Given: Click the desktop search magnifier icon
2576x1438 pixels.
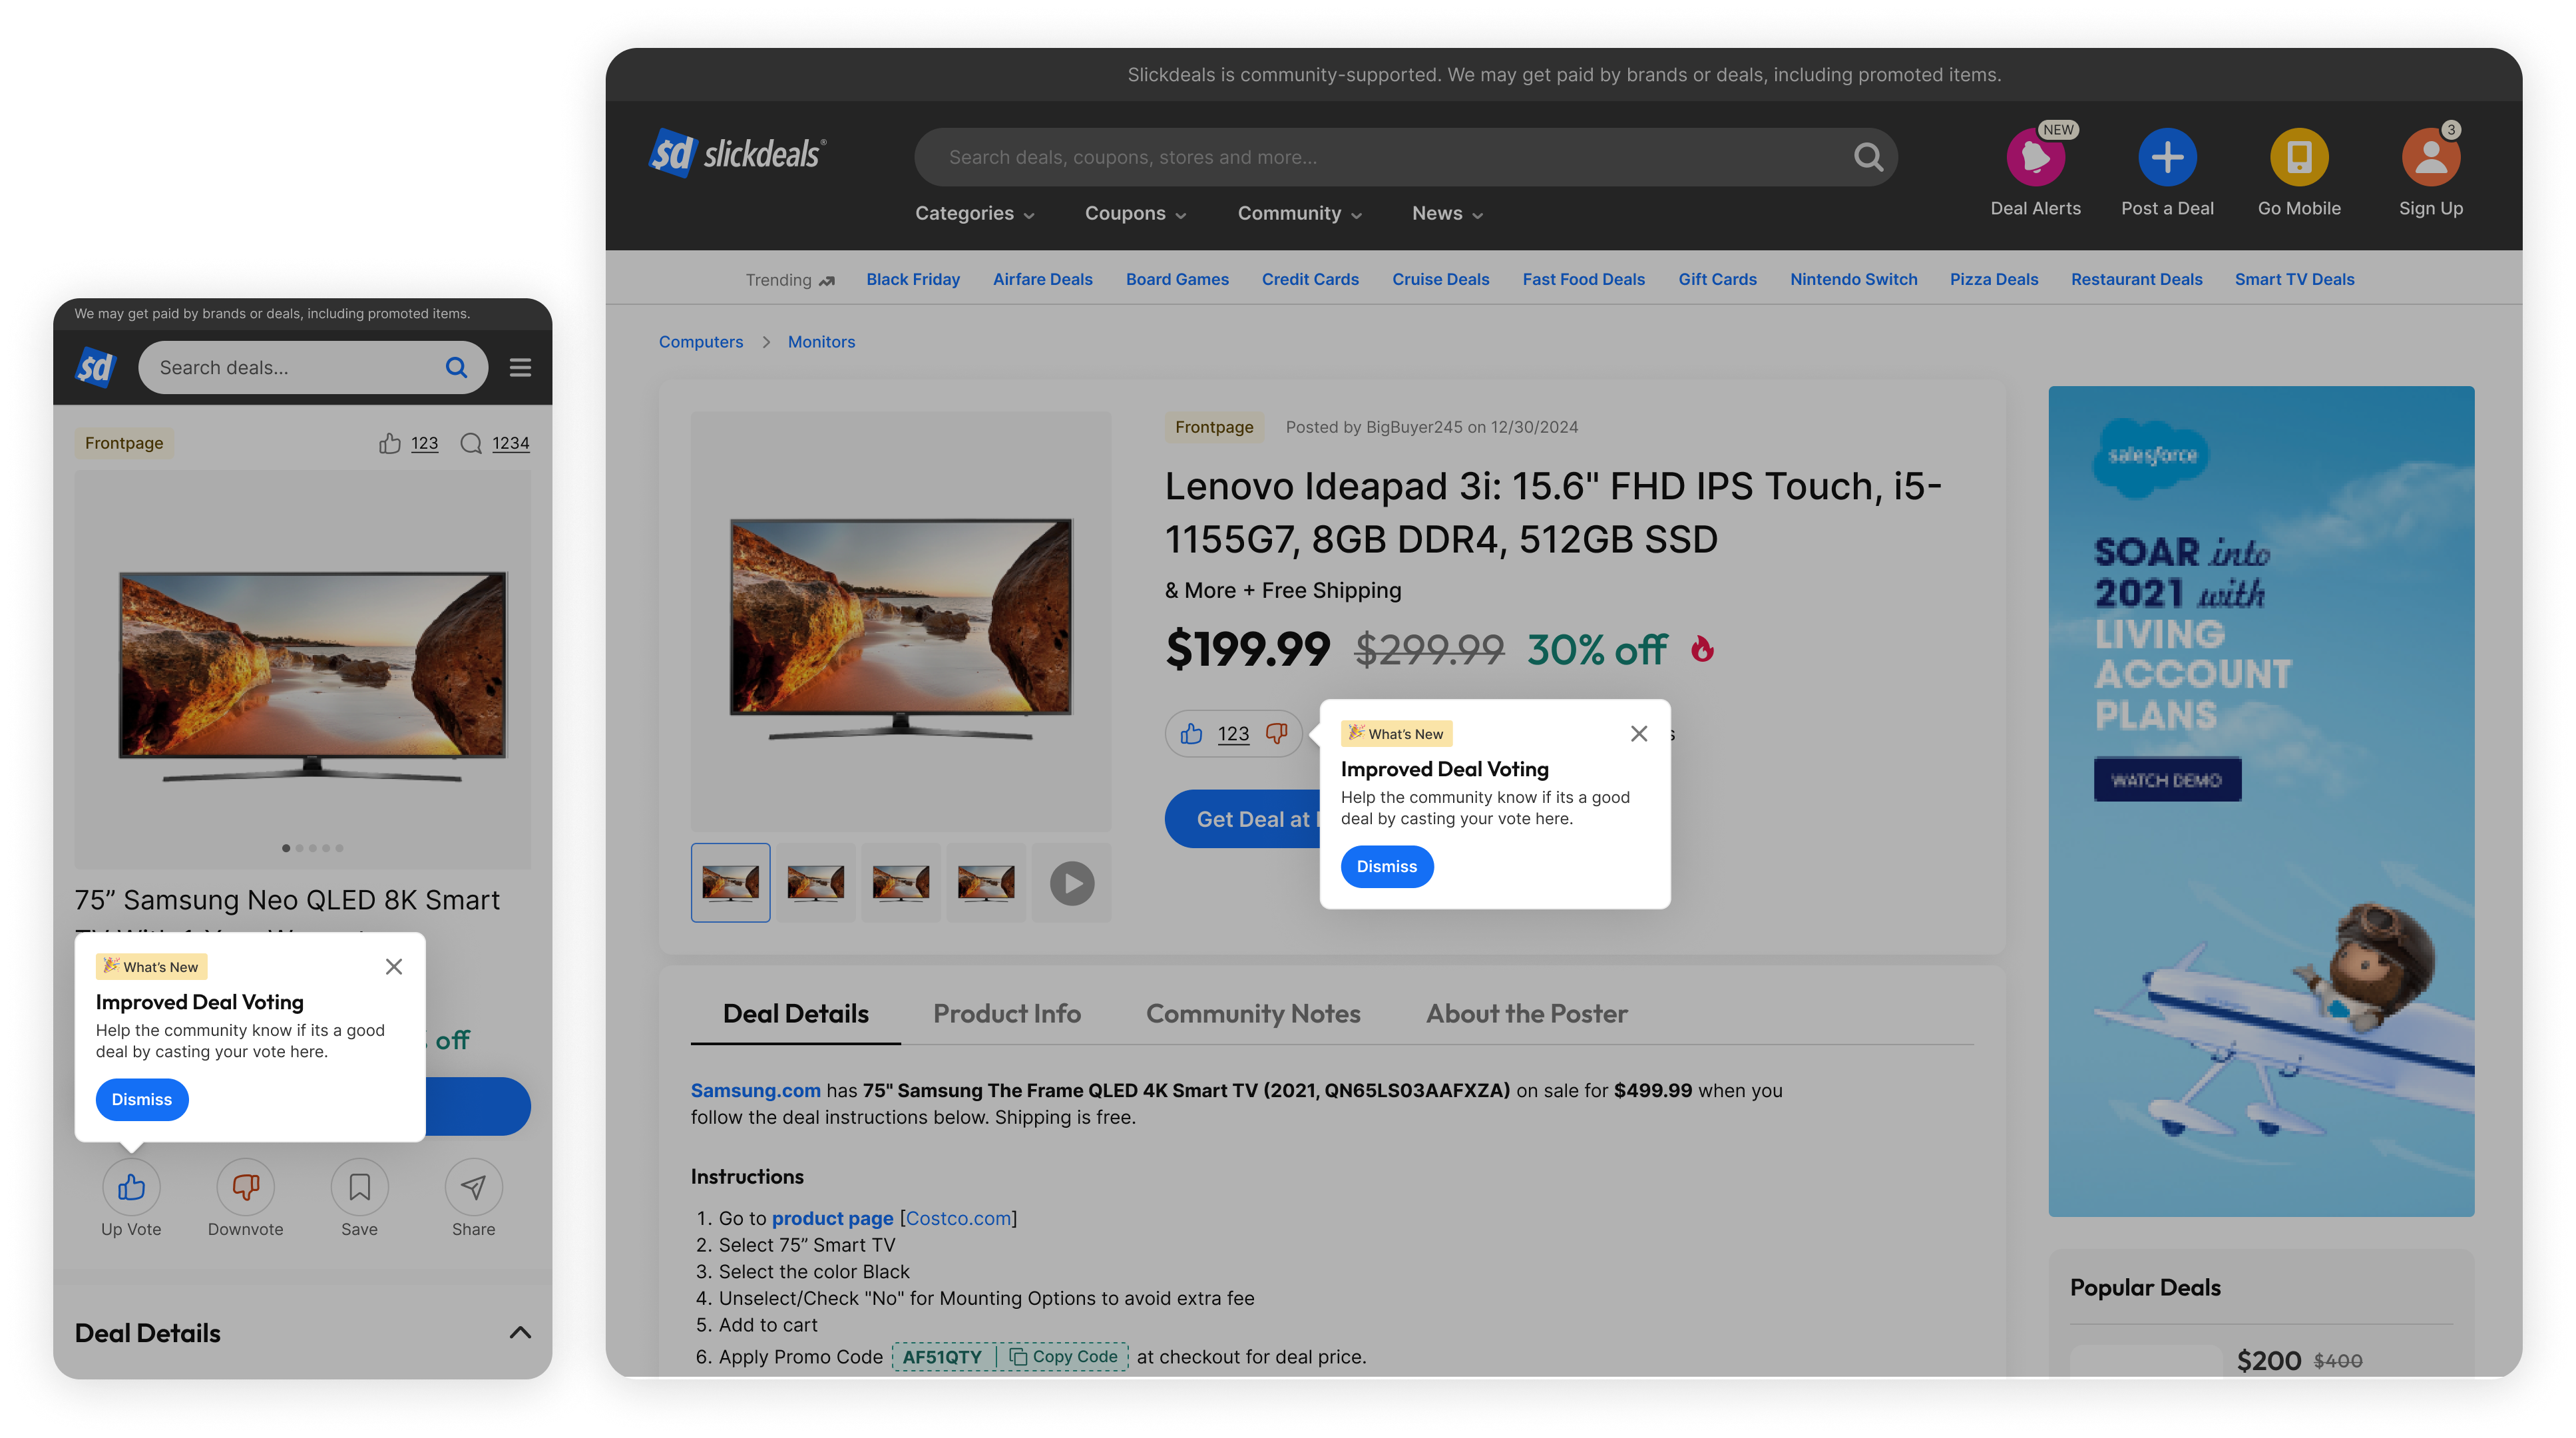Looking at the screenshot, I should pos(1868,157).
